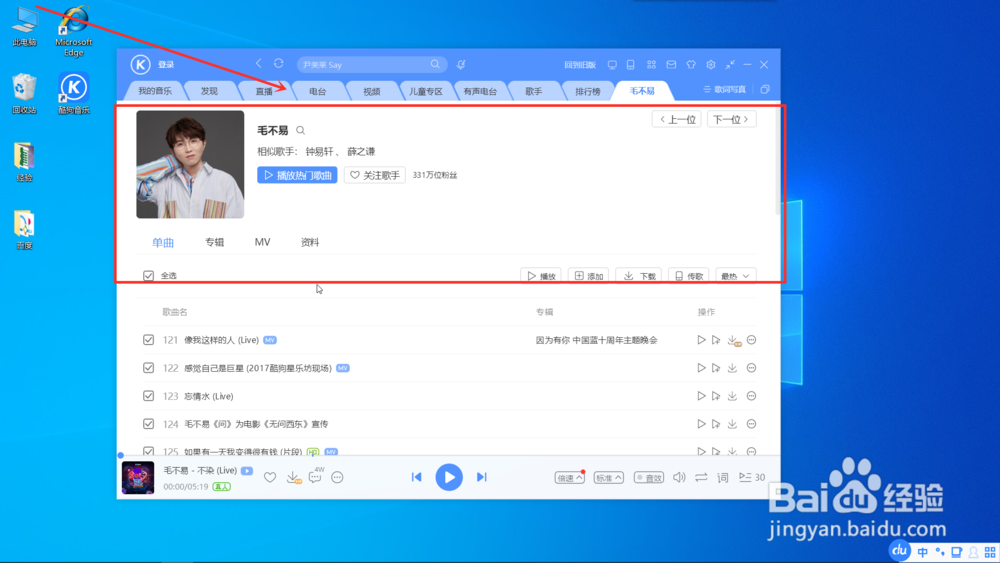Click the 传歌 transfer button
The image size is (1000, 563).
[689, 275]
